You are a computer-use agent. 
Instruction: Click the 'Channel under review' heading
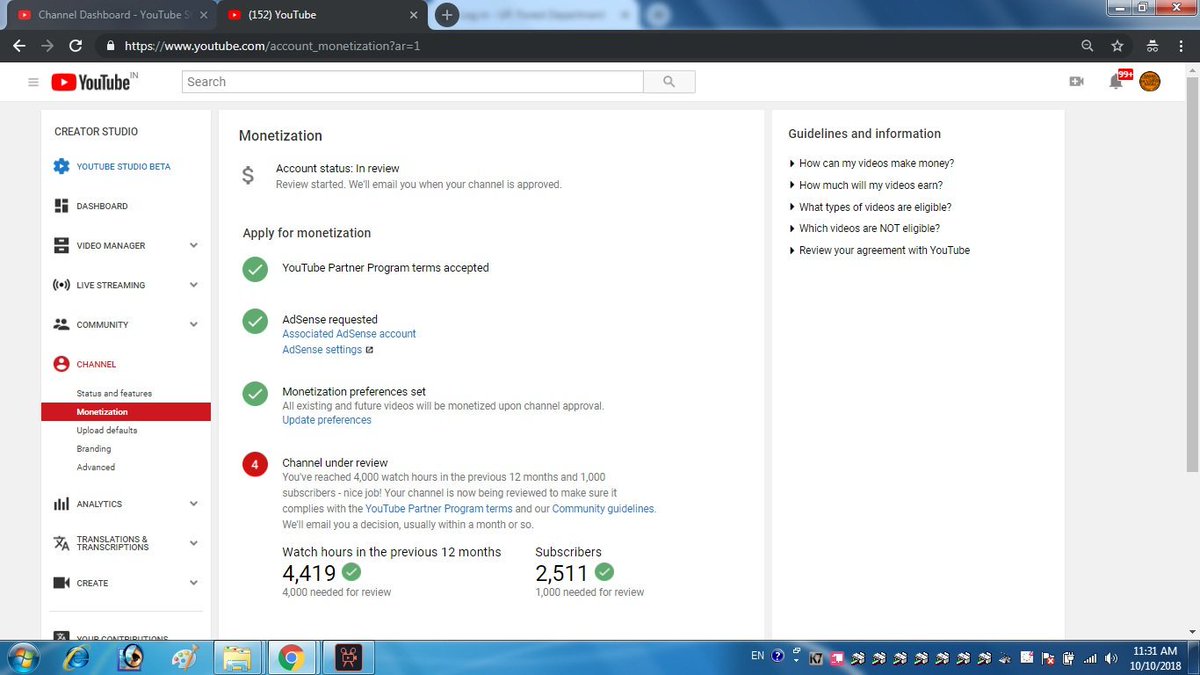[335, 463]
